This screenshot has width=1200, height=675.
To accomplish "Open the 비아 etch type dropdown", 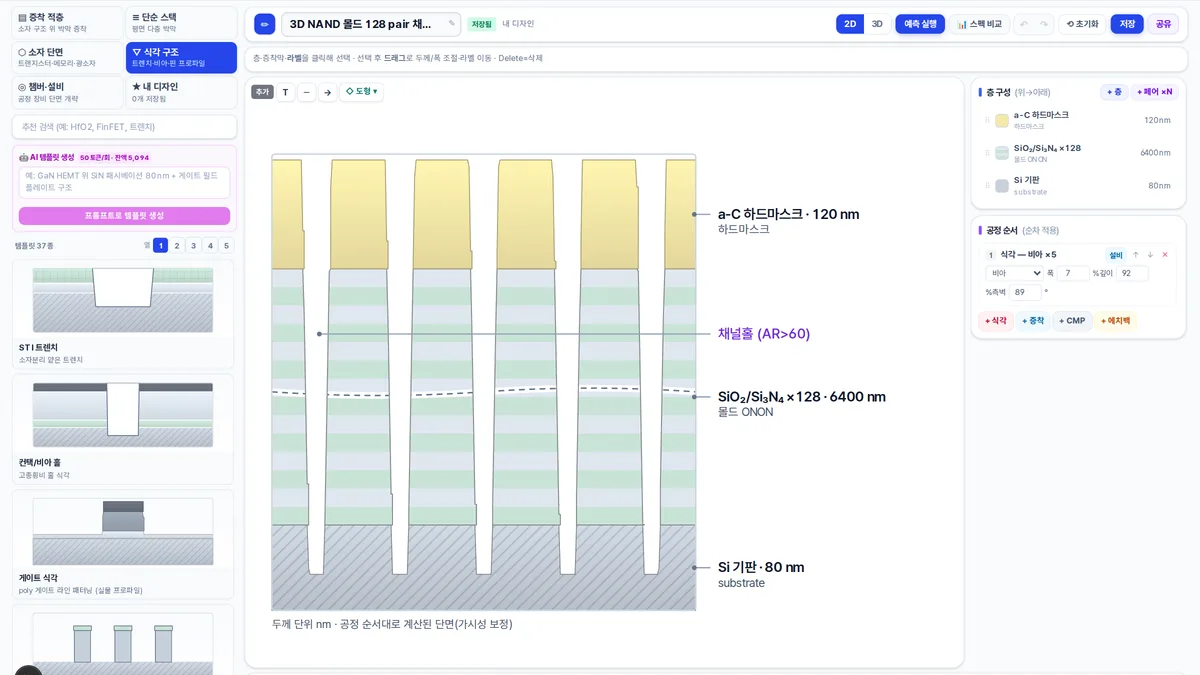I will (1015, 273).
